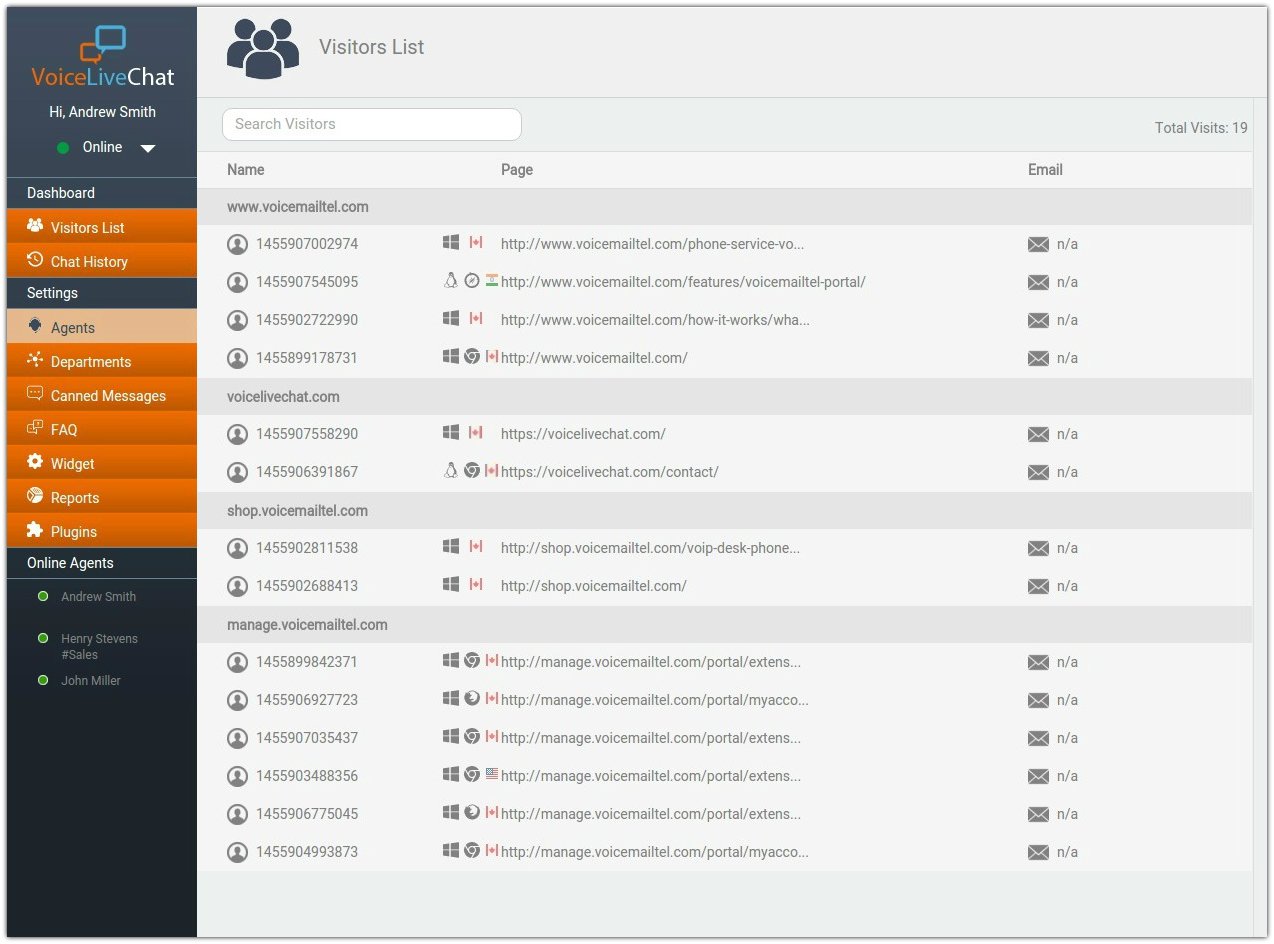Open page link for visitor 1455899178731
The height and width of the screenshot is (944, 1274).
coord(594,358)
